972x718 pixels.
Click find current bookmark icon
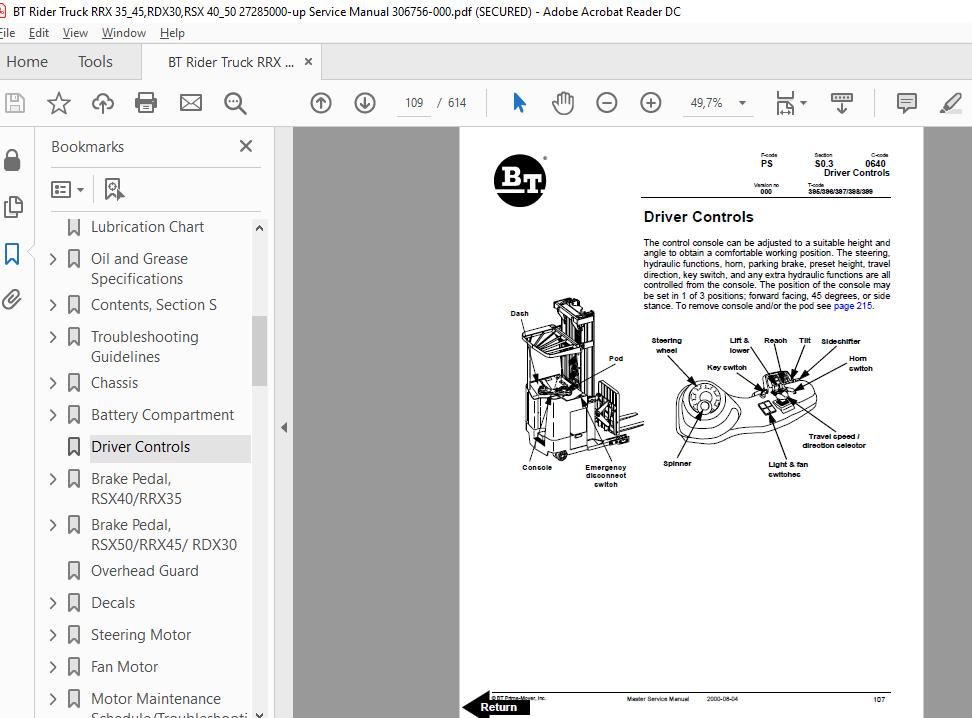(114, 190)
